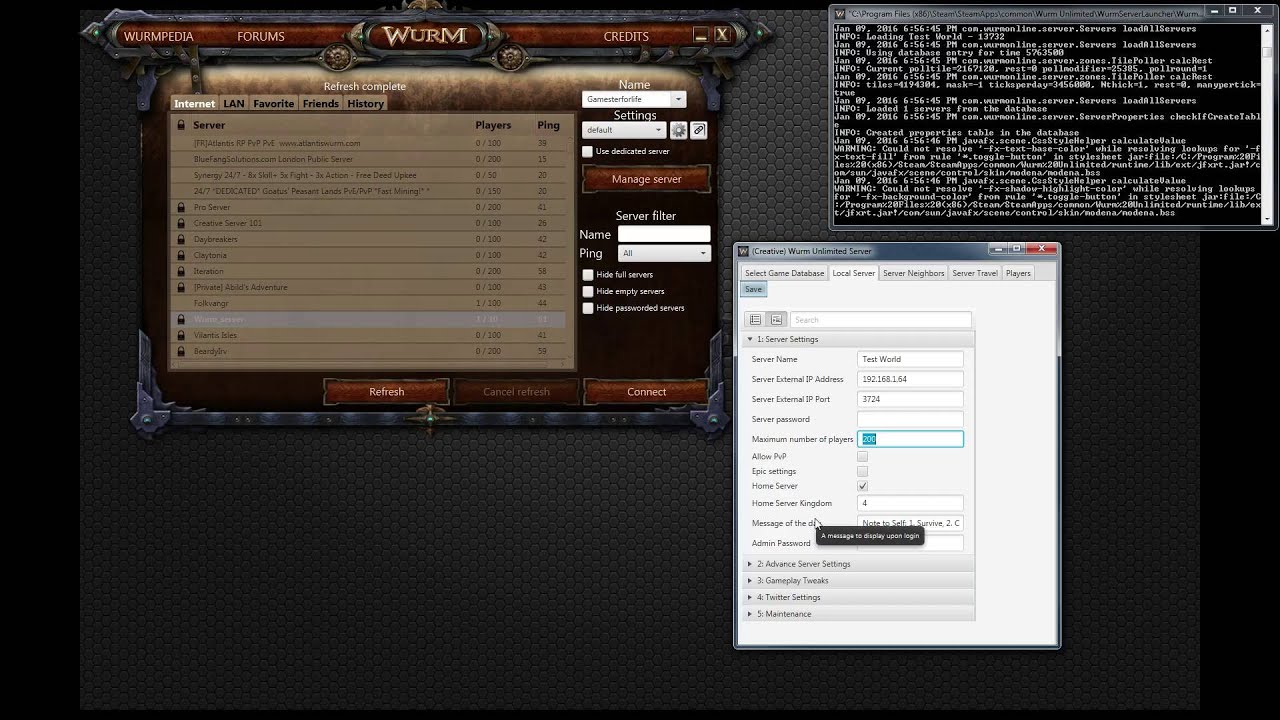
Task: Click the console window vertical scrollbar
Action: pos(1268,123)
